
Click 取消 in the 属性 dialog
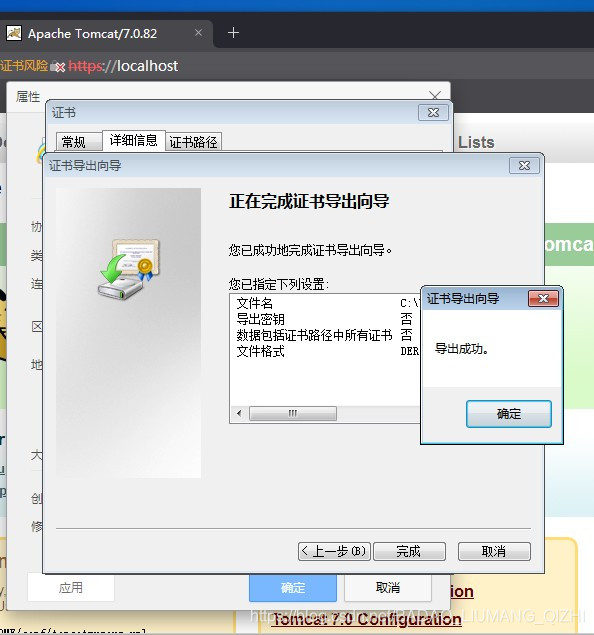(x=387, y=588)
